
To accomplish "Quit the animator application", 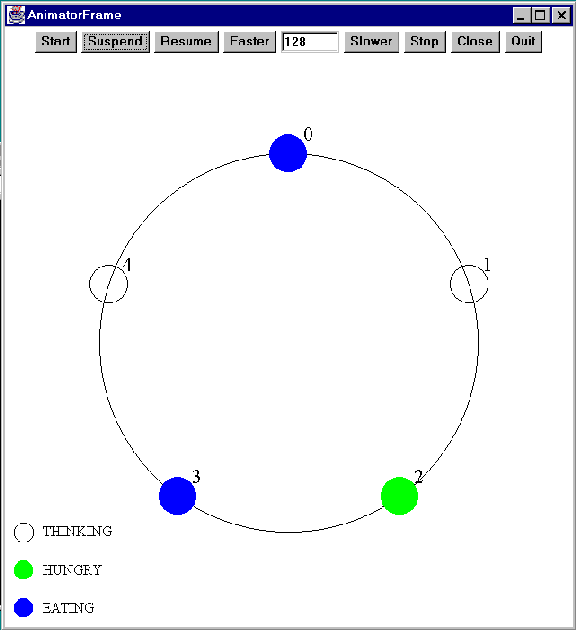I will coord(523,42).
